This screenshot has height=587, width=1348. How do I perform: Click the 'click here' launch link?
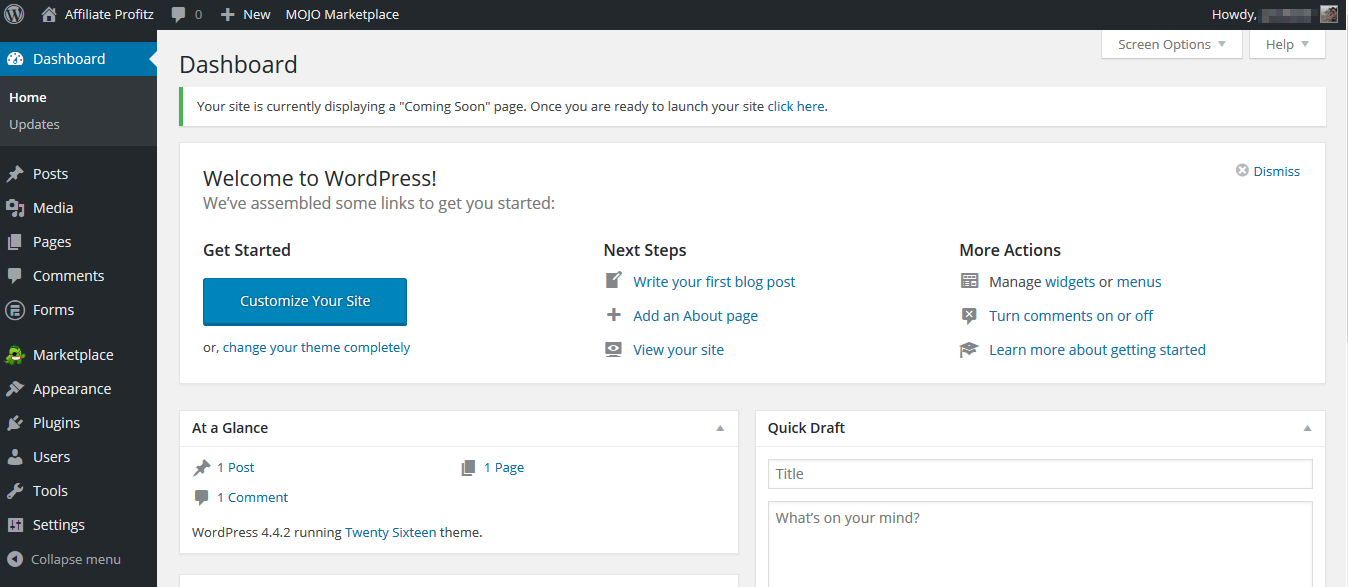coord(796,106)
